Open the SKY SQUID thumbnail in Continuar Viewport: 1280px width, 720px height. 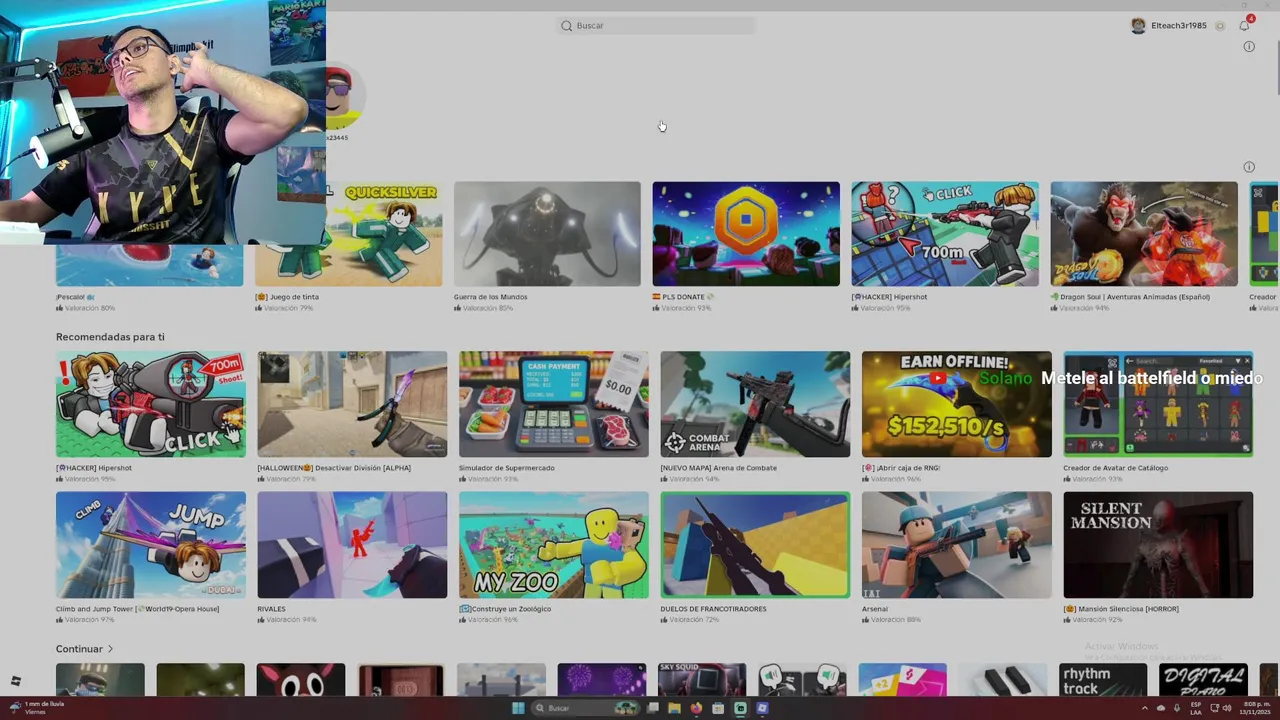[702, 679]
